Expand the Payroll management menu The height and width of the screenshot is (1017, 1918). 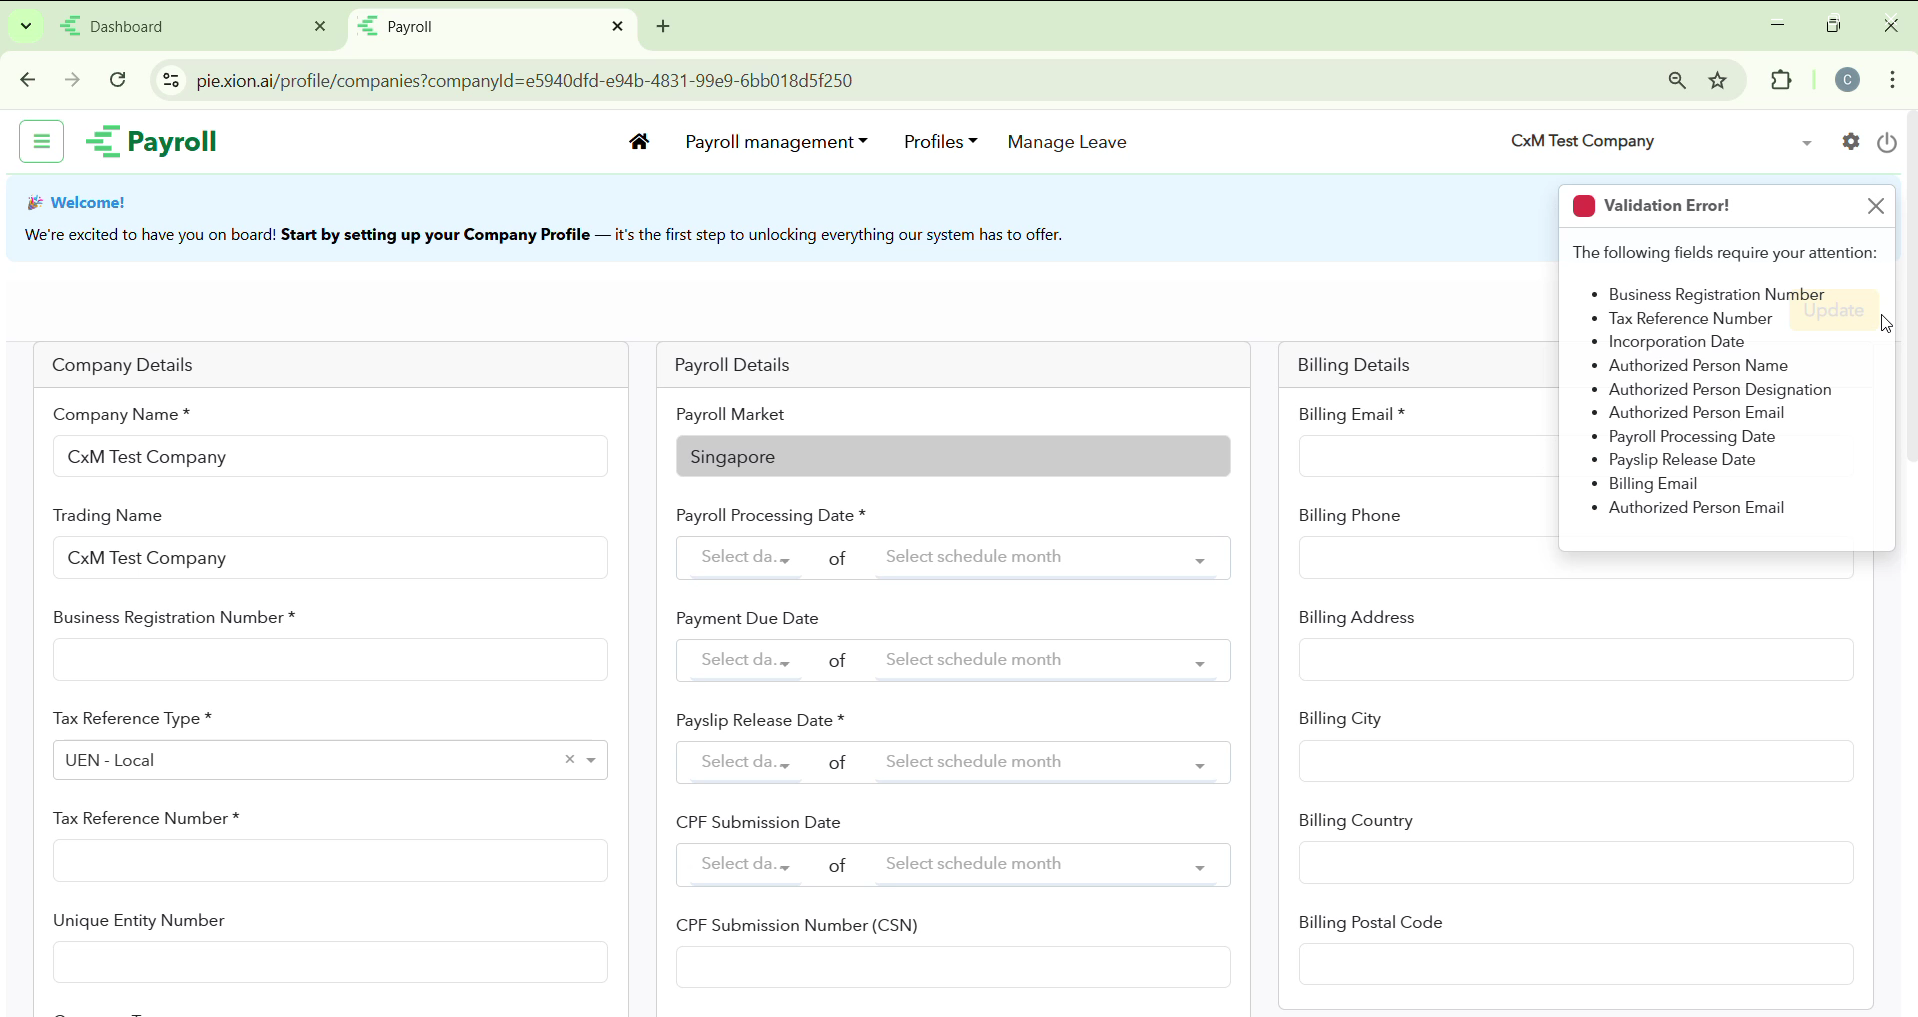(x=776, y=143)
